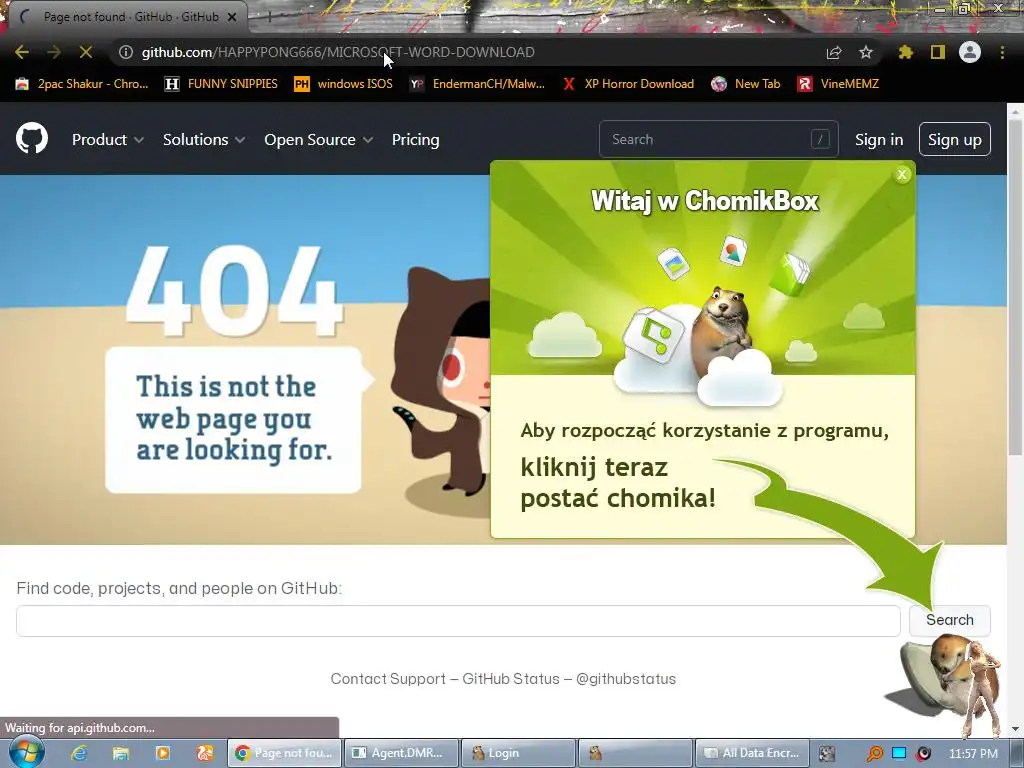Click the Sign up button

pyautogui.click(x=955, y=139)
